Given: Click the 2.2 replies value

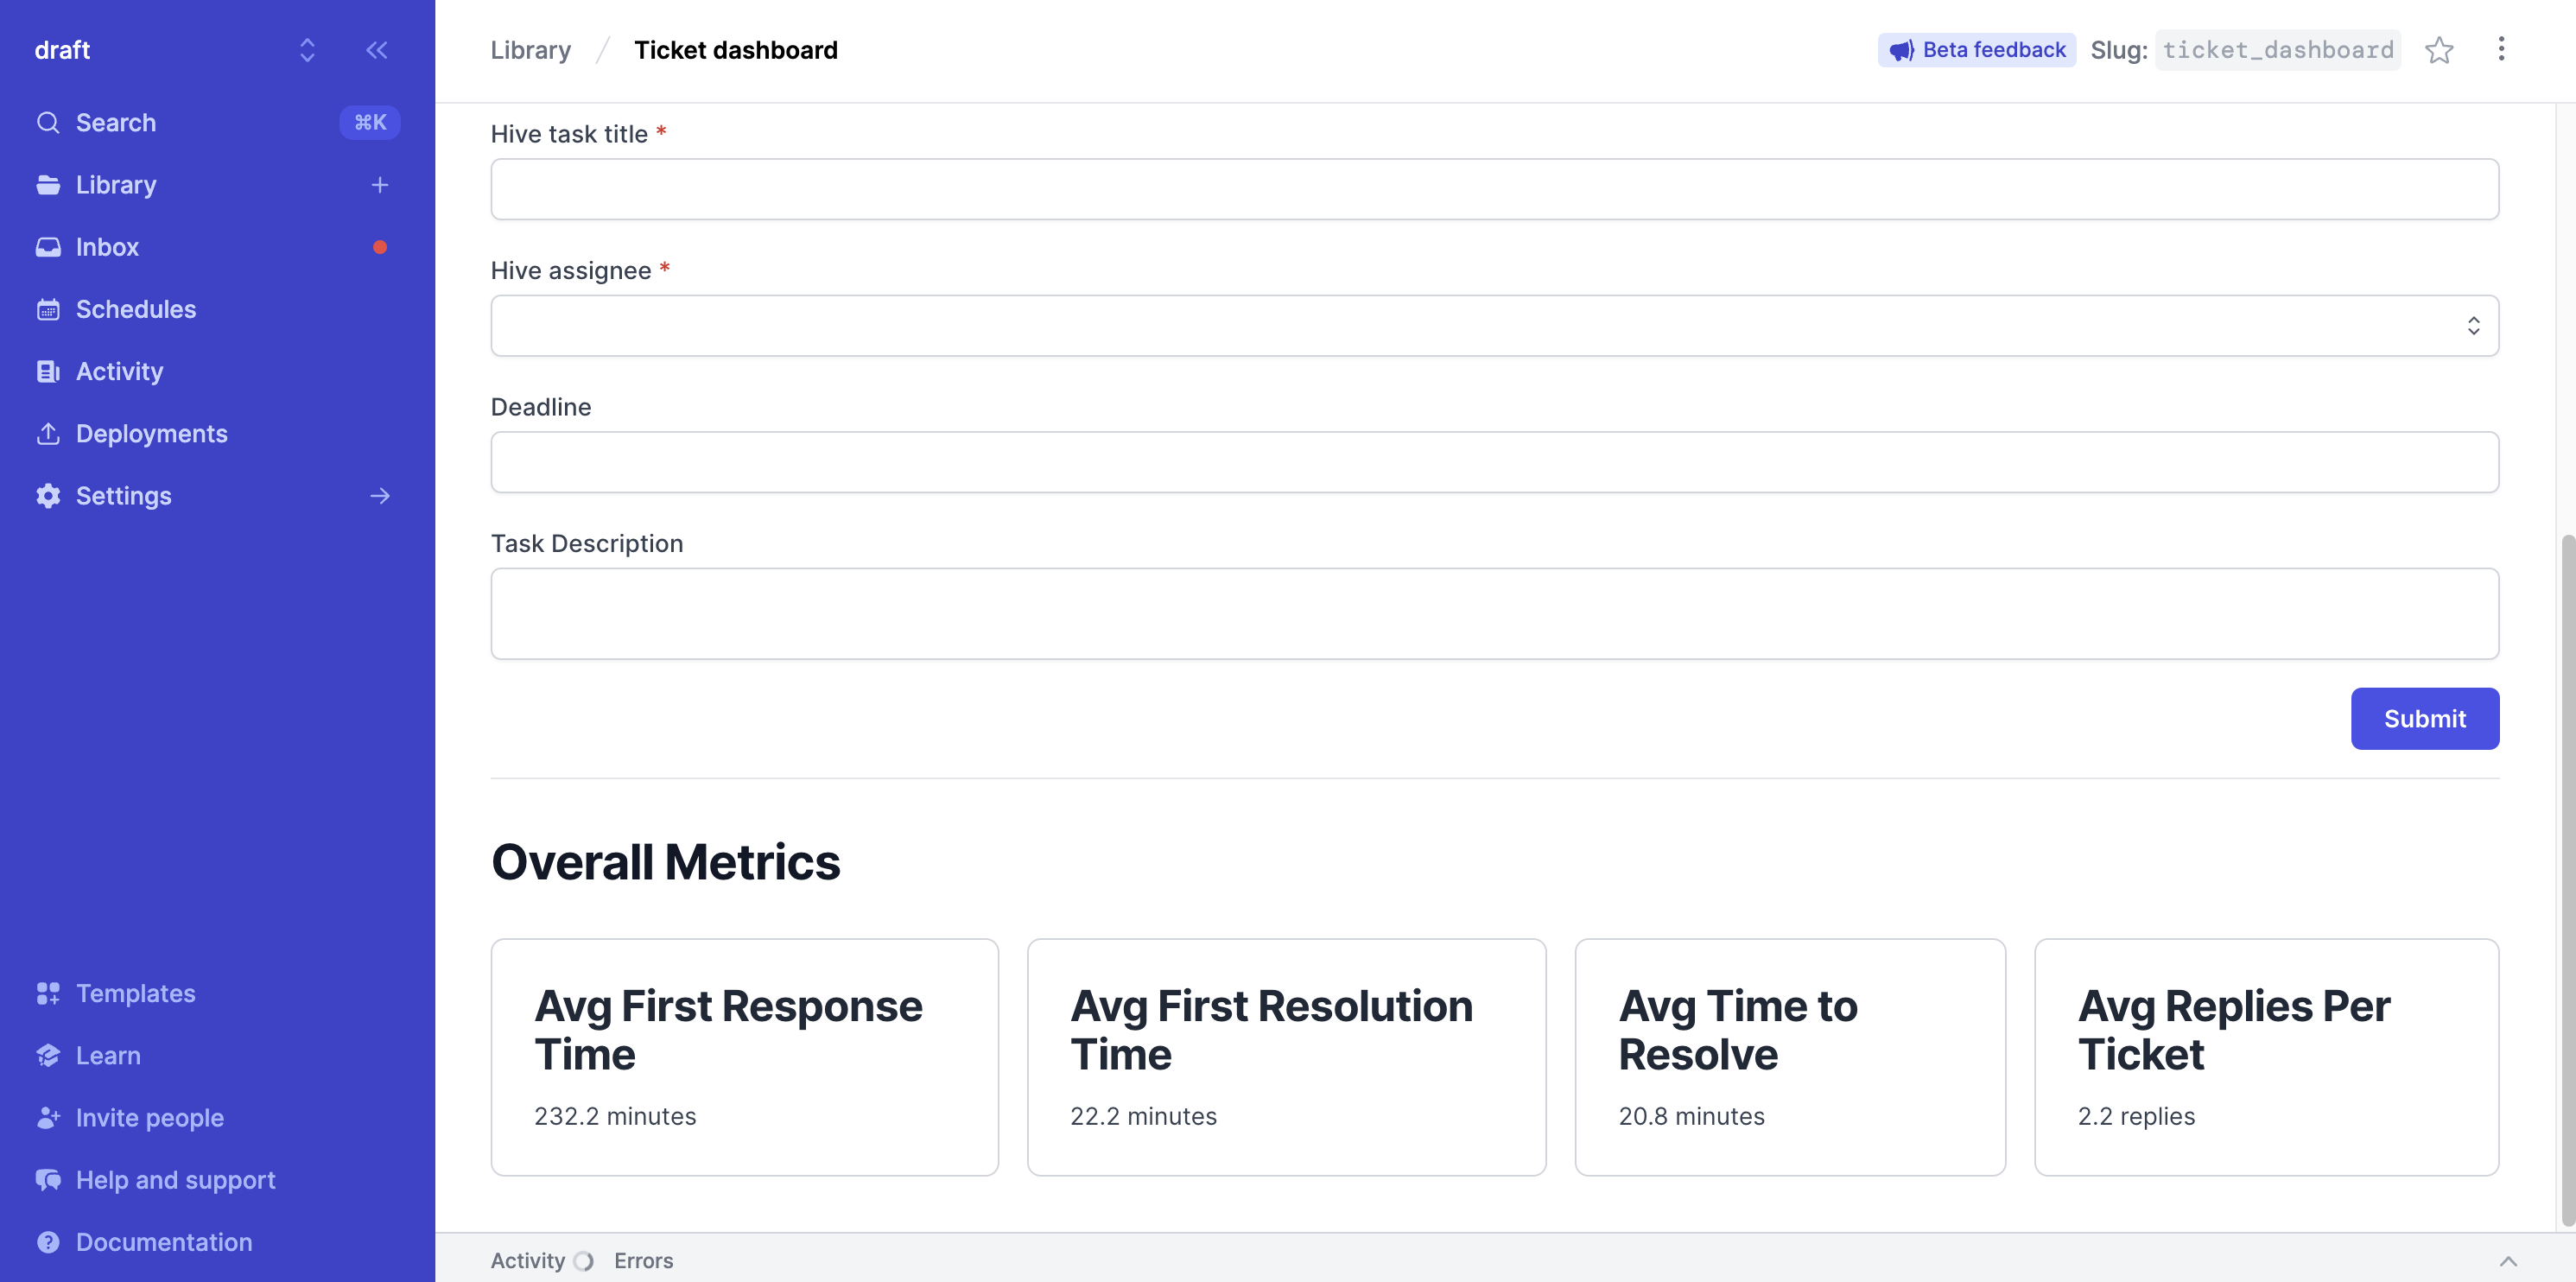Looking at the screenshot, I should coord(2136,1116).
